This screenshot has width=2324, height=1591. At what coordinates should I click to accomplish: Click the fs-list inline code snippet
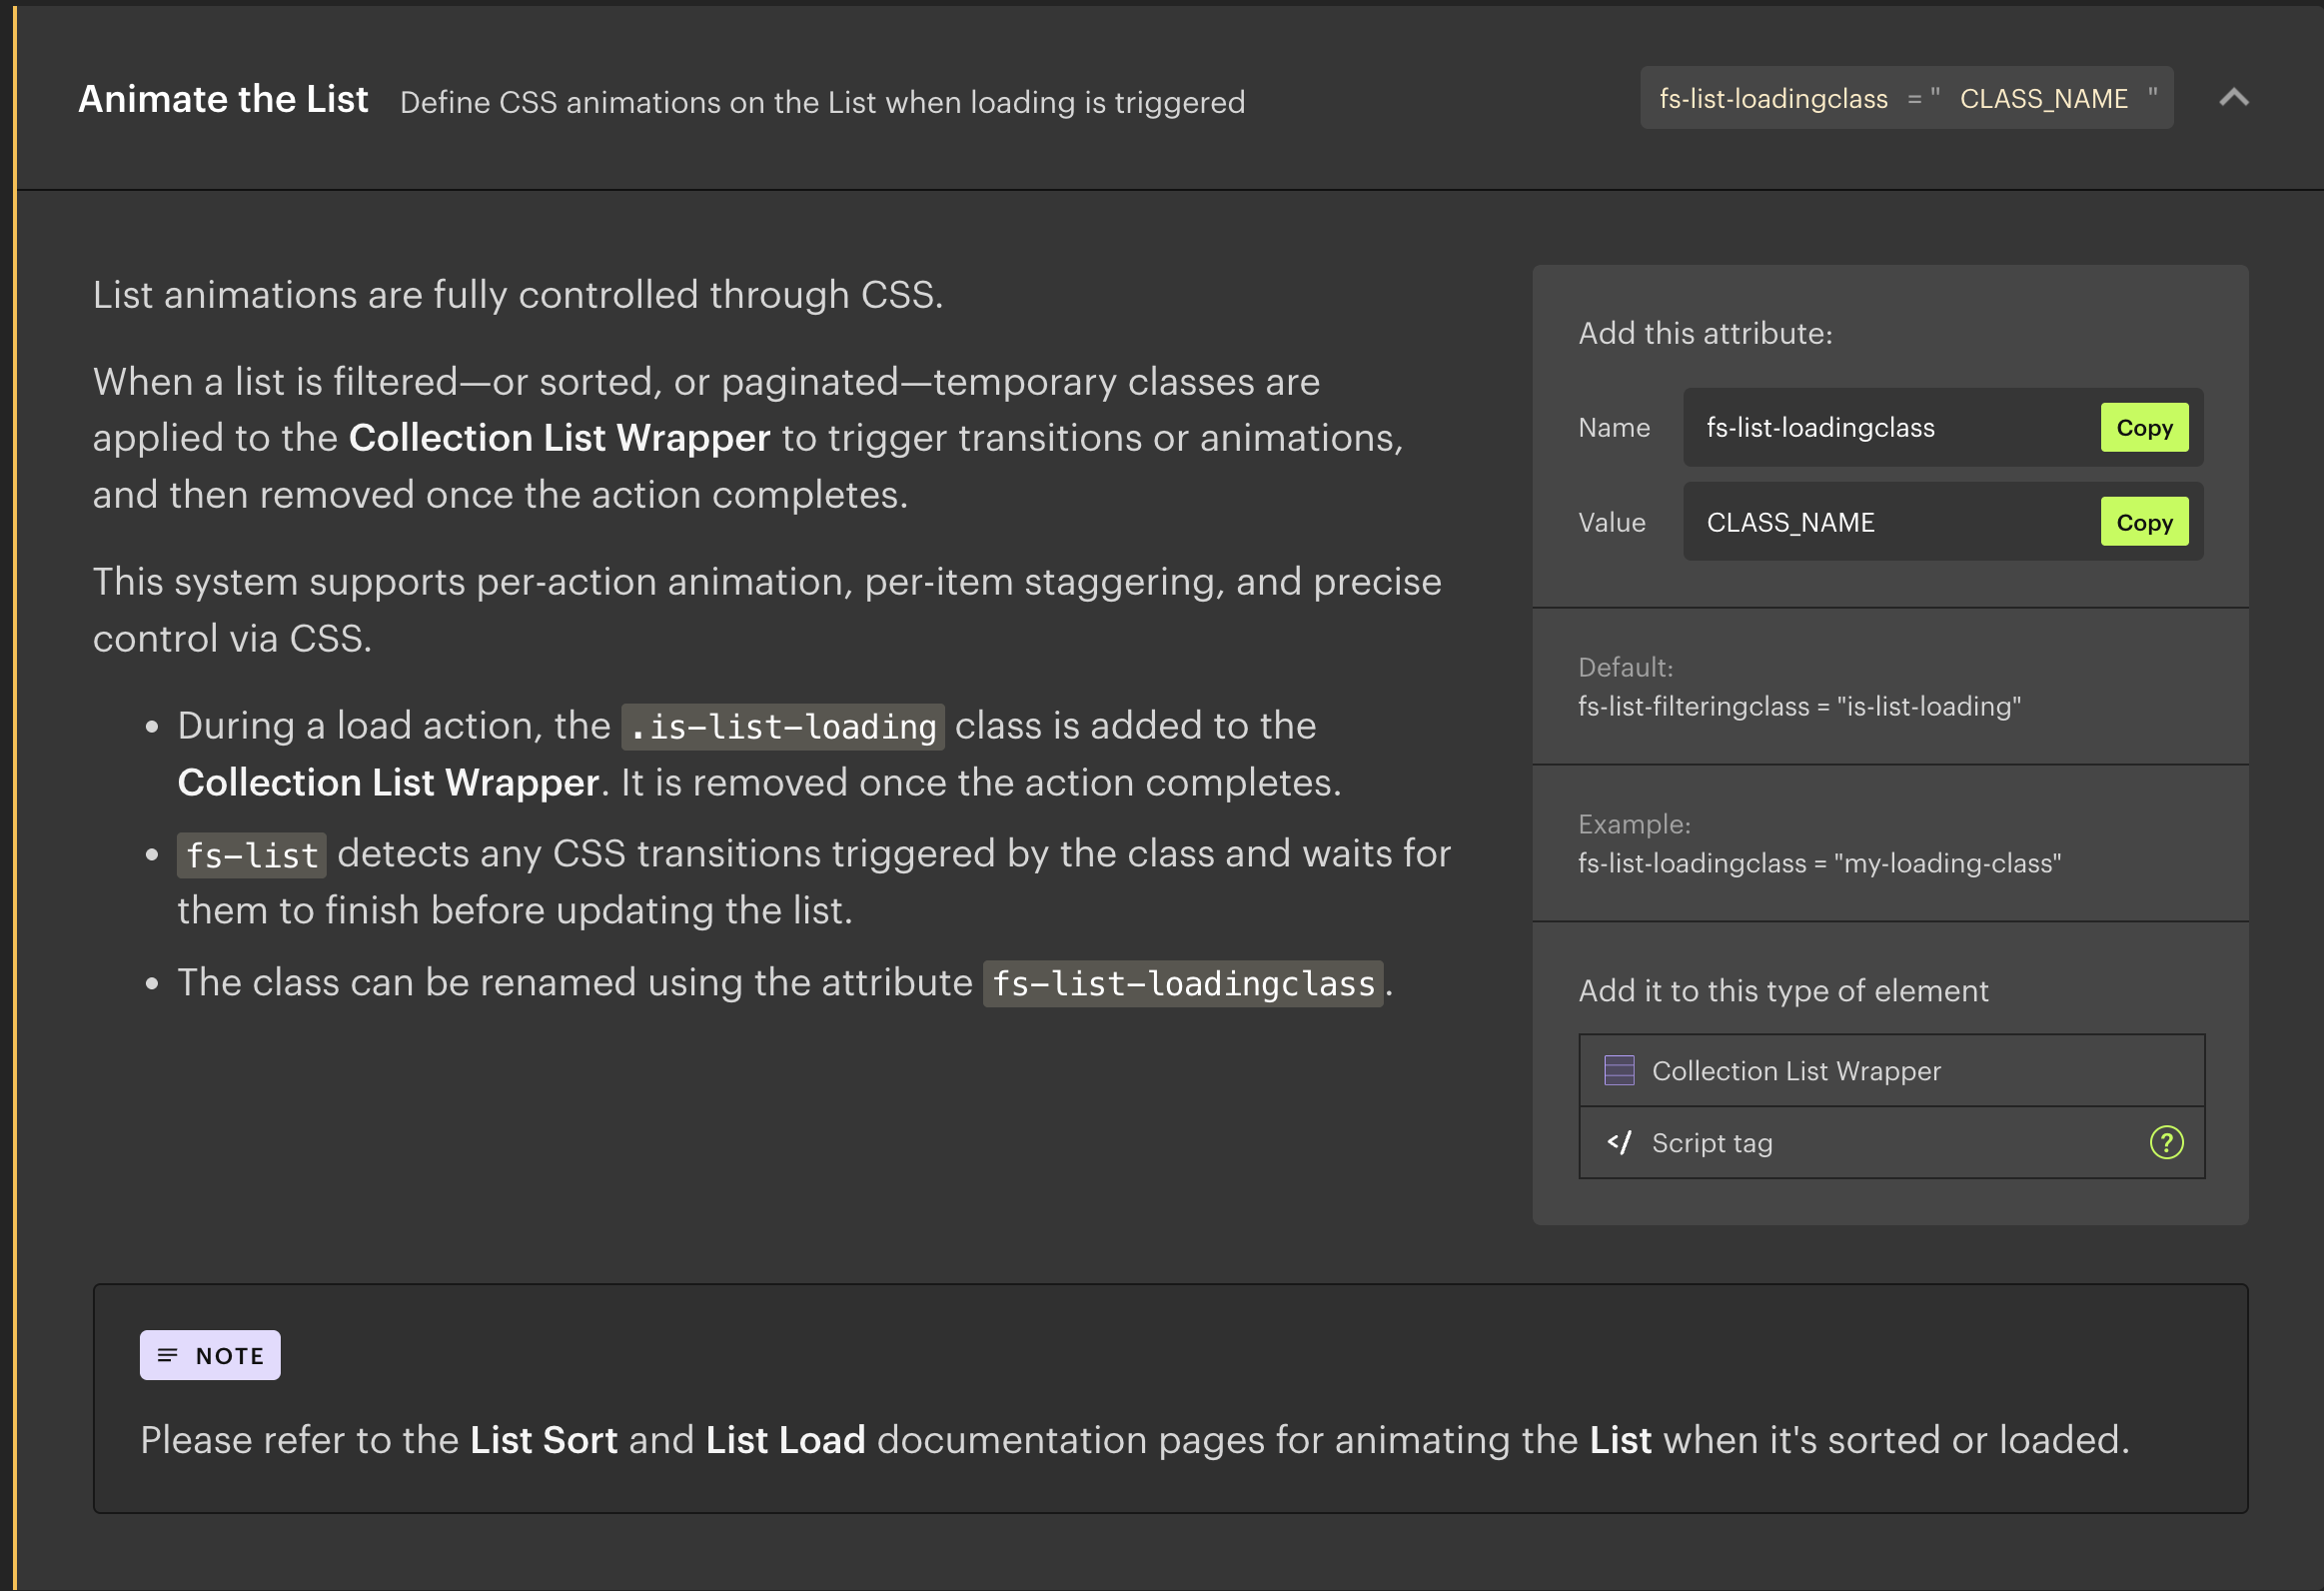tap(251, 855)
